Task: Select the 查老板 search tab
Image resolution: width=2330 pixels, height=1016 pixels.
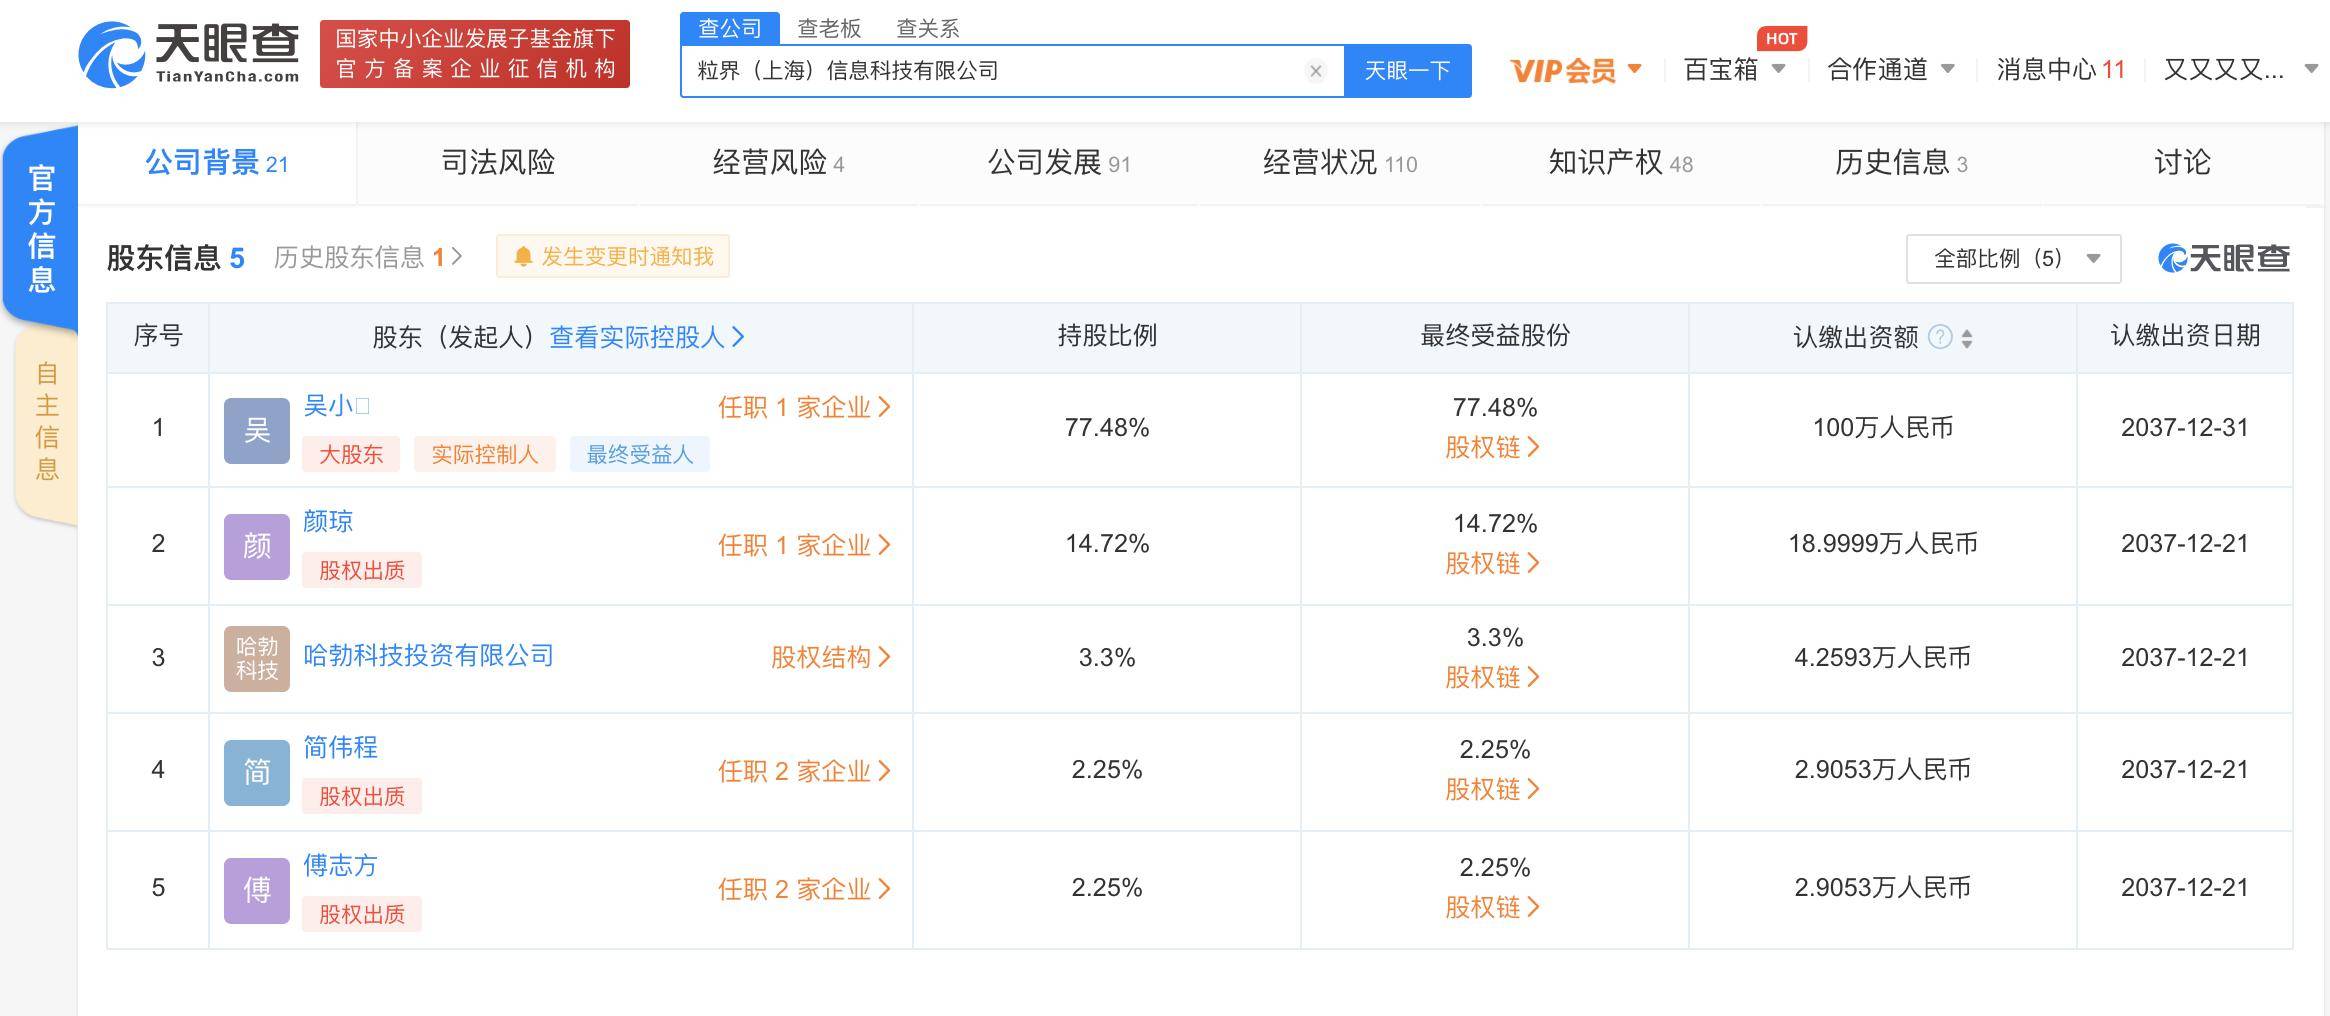Action: (829, 28)
